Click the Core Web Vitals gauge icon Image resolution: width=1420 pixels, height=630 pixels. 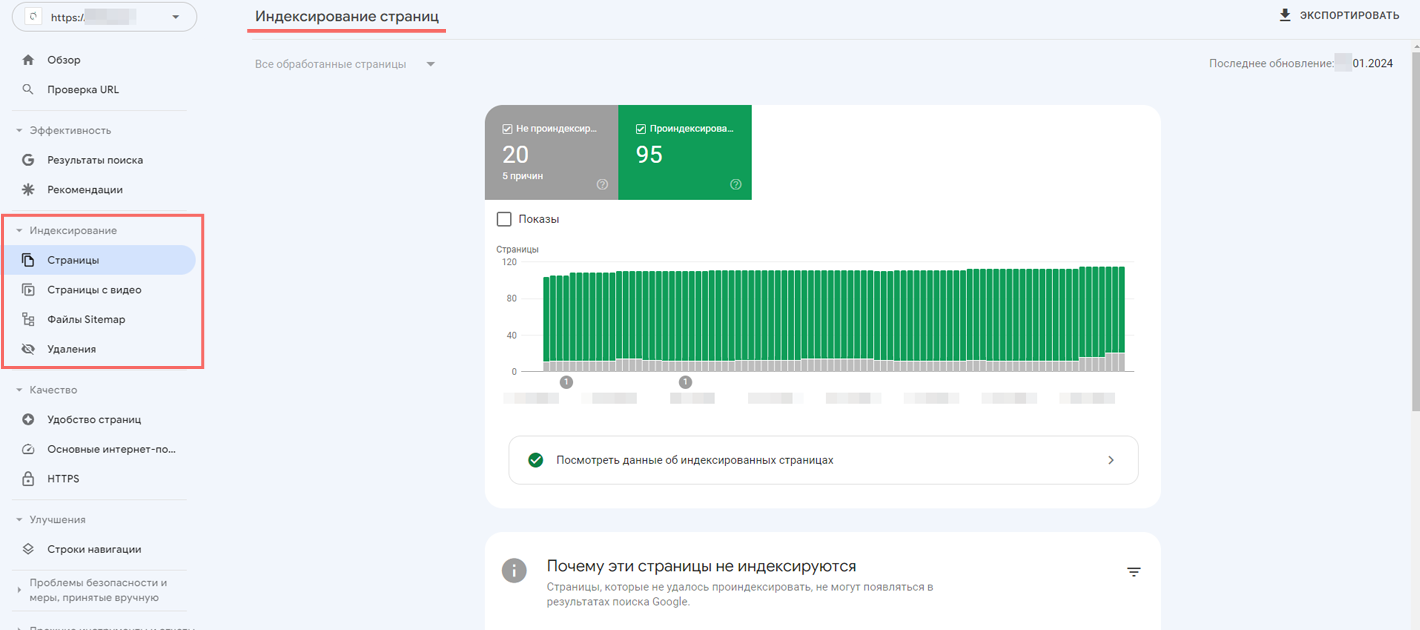[28, 449]
